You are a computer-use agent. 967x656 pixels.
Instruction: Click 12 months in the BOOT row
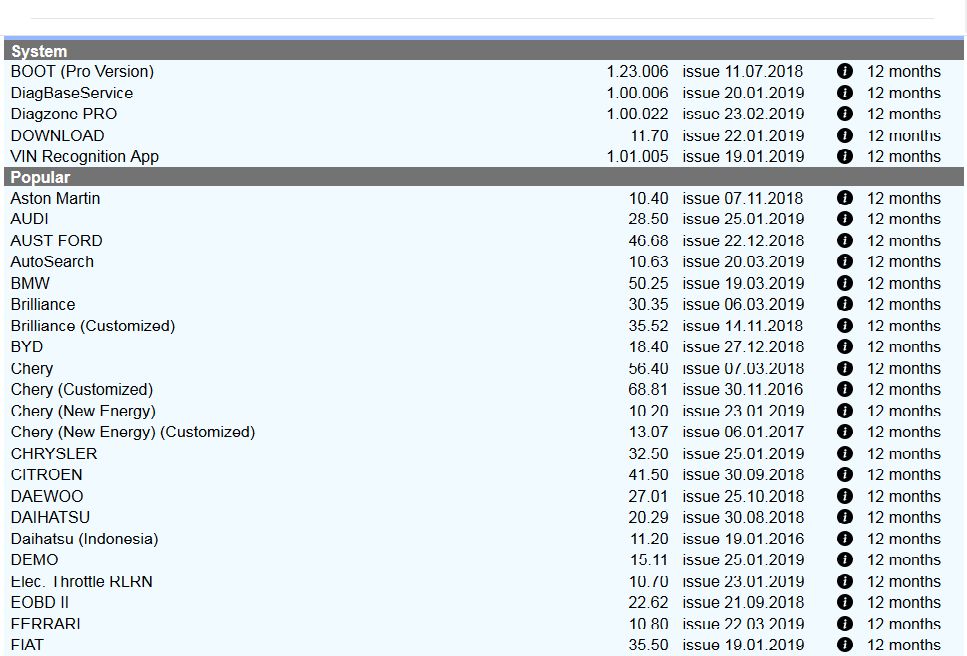903,72
